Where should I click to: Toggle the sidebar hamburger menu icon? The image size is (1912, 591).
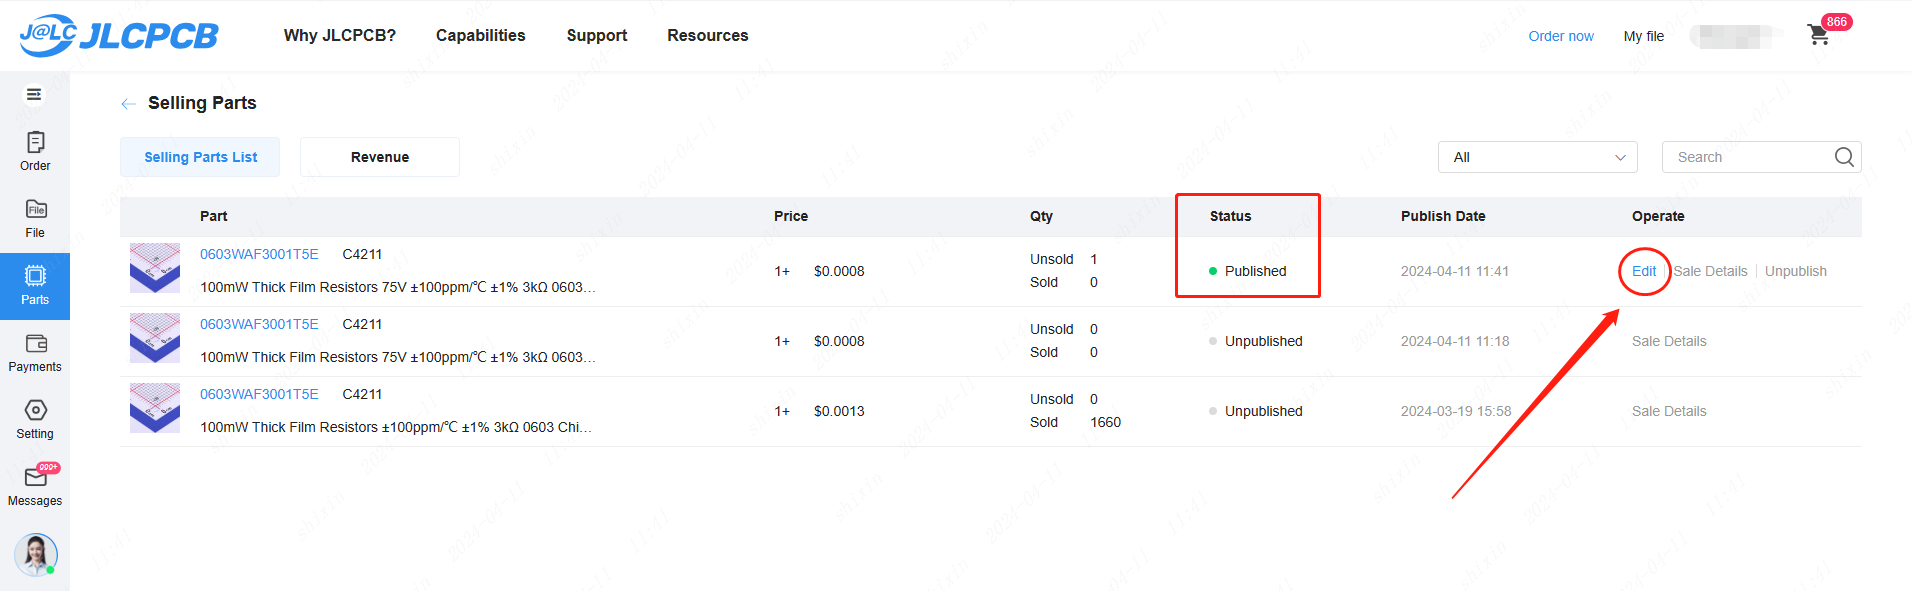pos(34,94)
